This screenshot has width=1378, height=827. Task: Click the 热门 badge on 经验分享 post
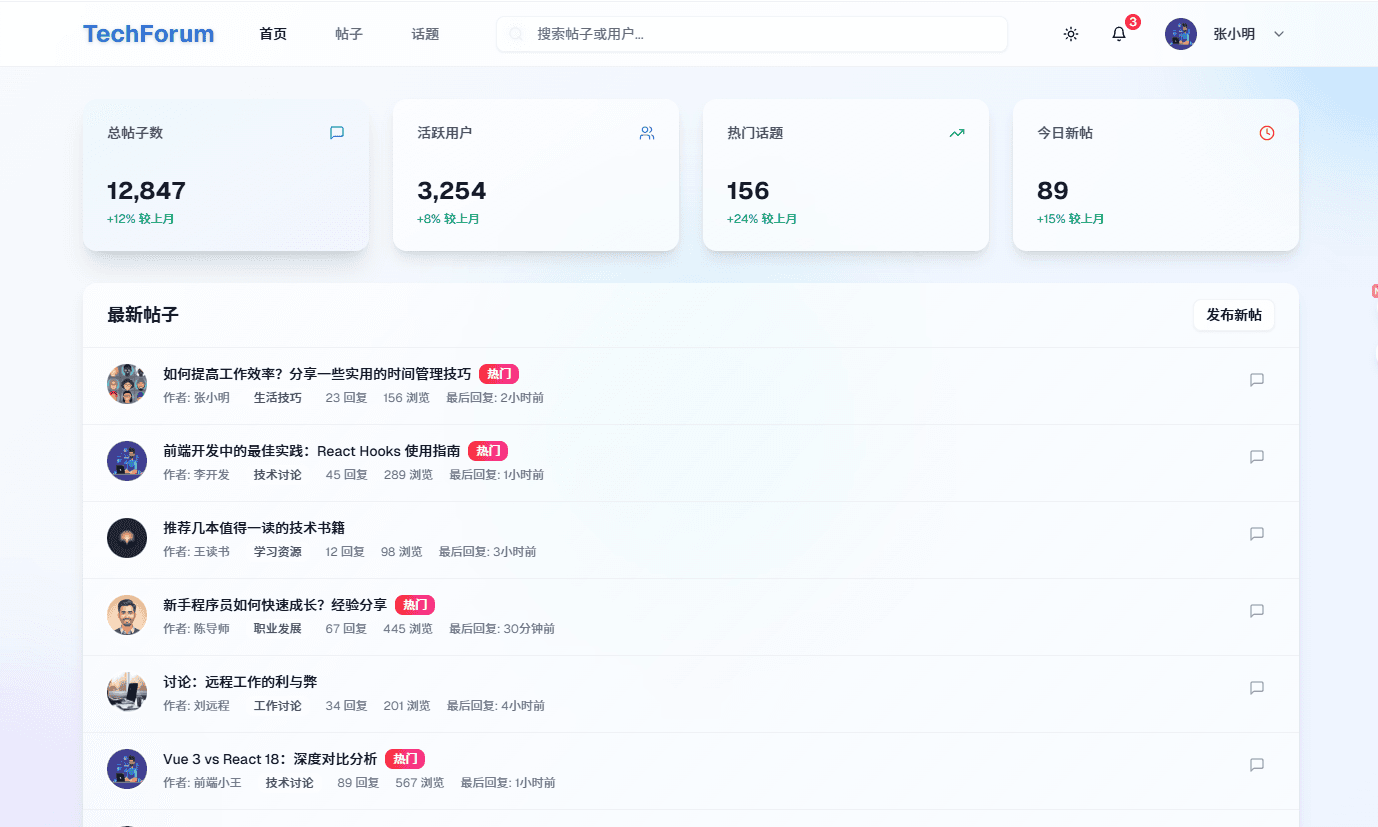point(416,605)
